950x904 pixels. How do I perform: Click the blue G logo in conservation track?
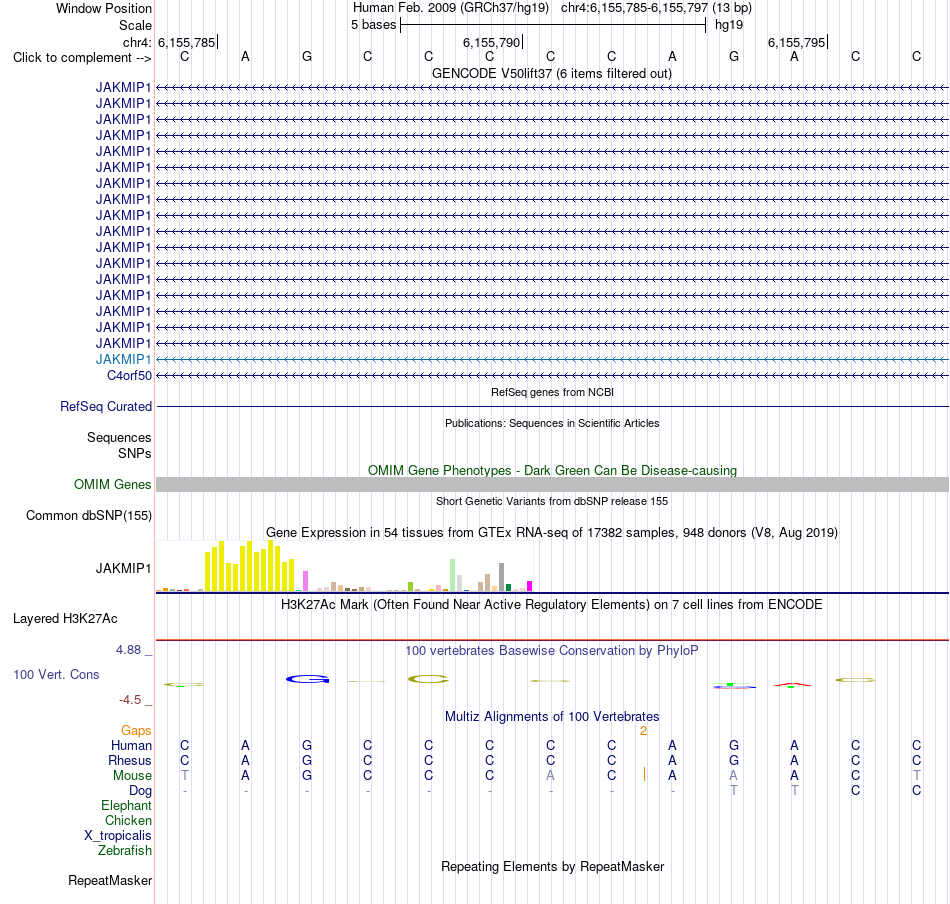coord(308,679)
